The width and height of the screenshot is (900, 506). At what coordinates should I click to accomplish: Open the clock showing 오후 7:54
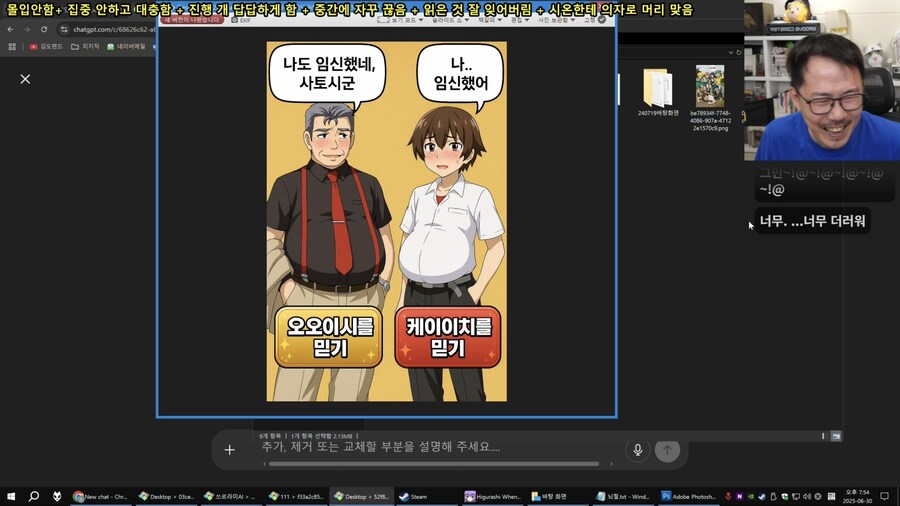[x=857, y=496]
